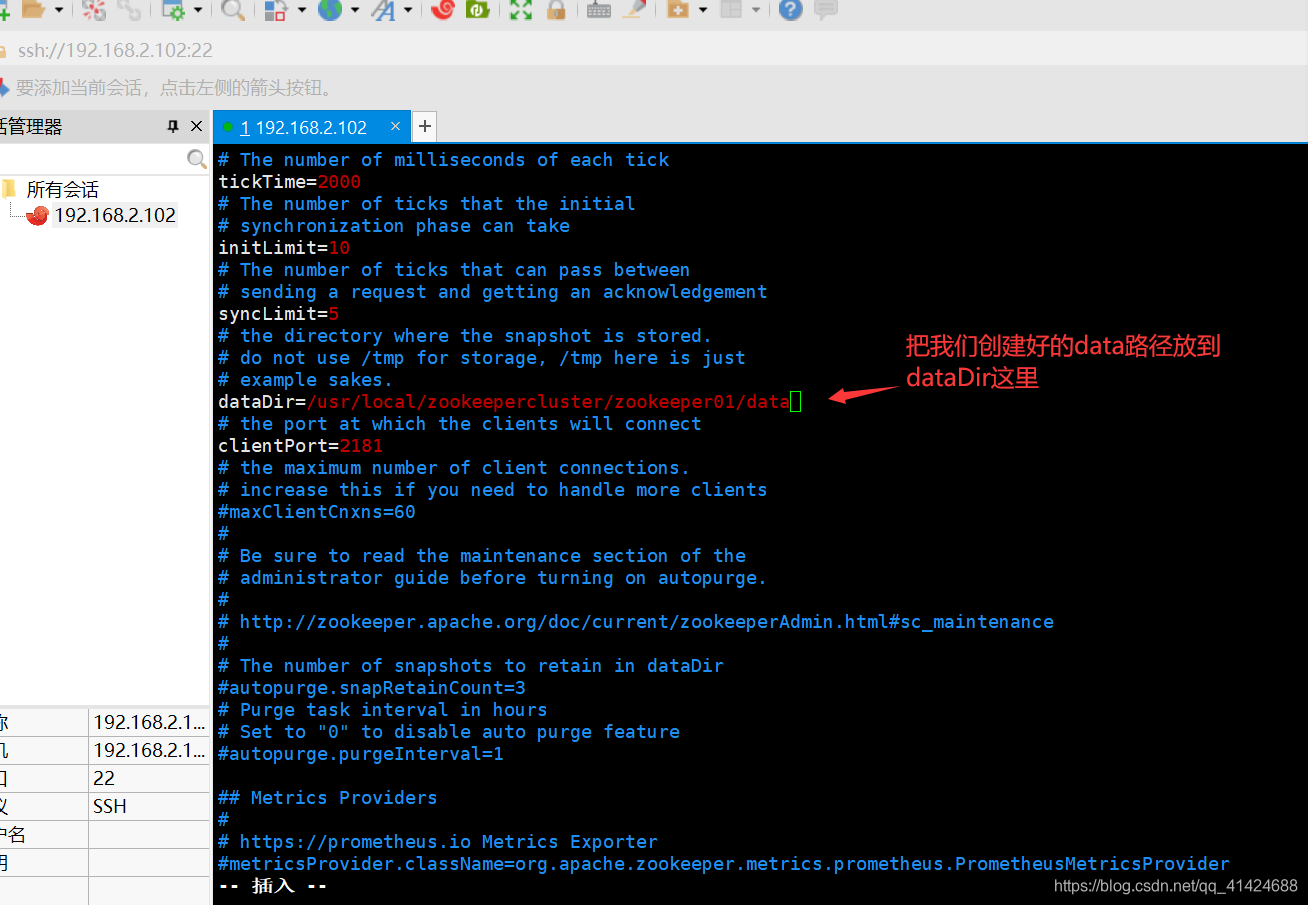Click the #maxClientCnxns=60 line
Viewport: 1308px width, 905px height.
click(317, 512)
